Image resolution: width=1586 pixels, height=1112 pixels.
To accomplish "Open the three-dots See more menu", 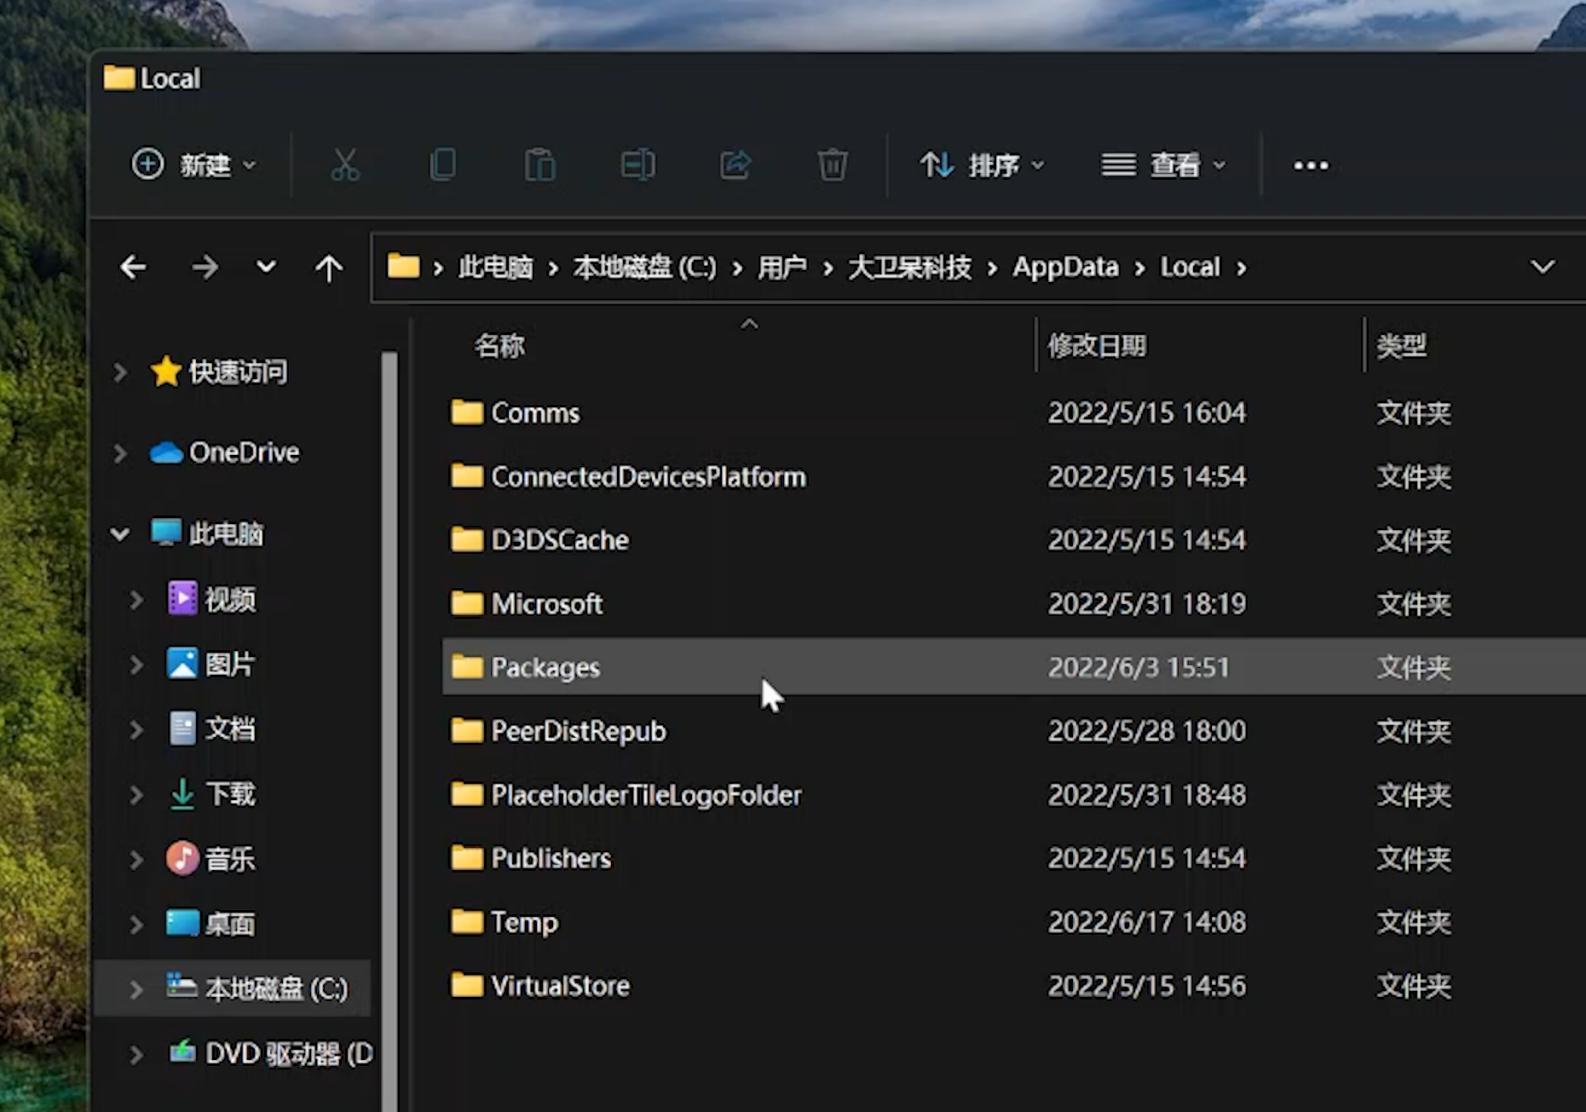I will click(1311, 165).
